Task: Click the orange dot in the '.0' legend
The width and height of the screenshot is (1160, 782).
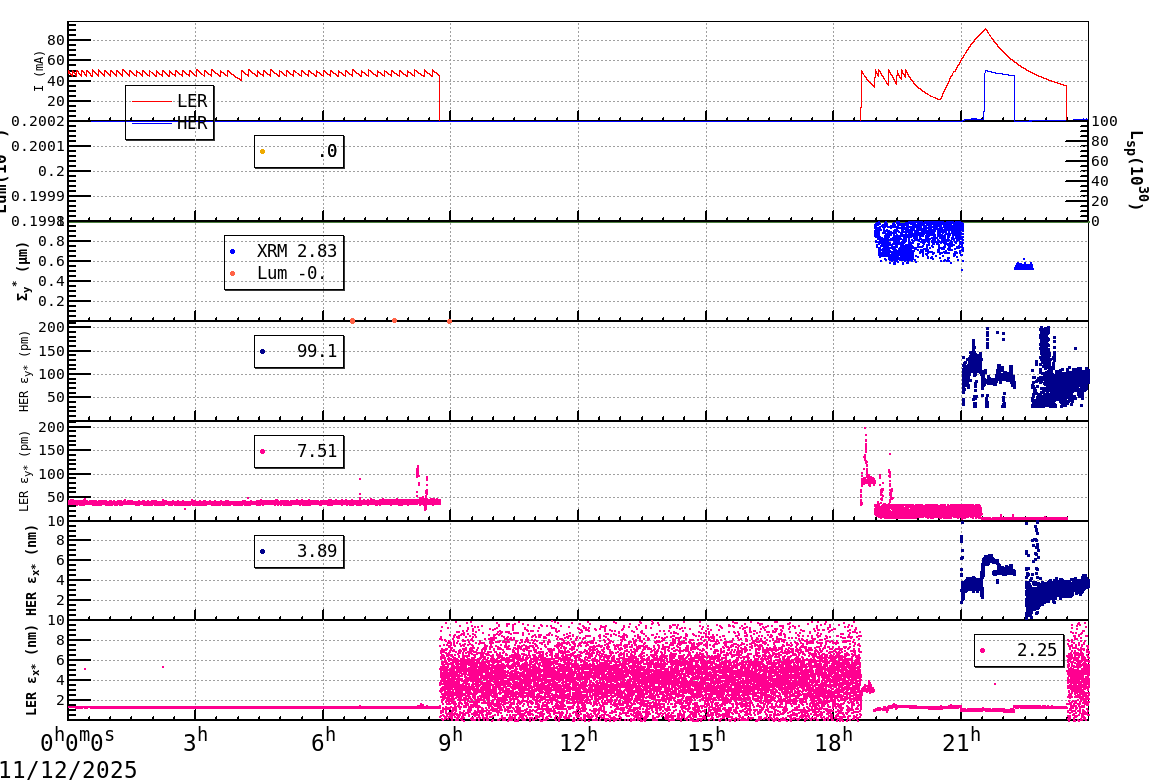Action: tap(263, 152)
